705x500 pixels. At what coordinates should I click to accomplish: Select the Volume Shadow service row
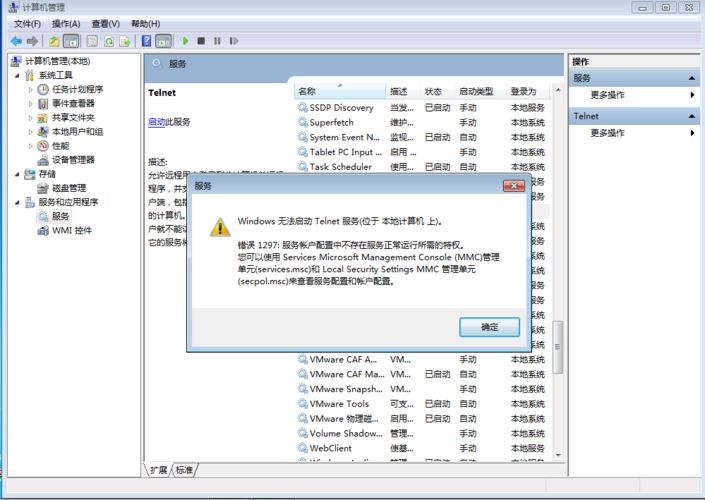(423, 433)
